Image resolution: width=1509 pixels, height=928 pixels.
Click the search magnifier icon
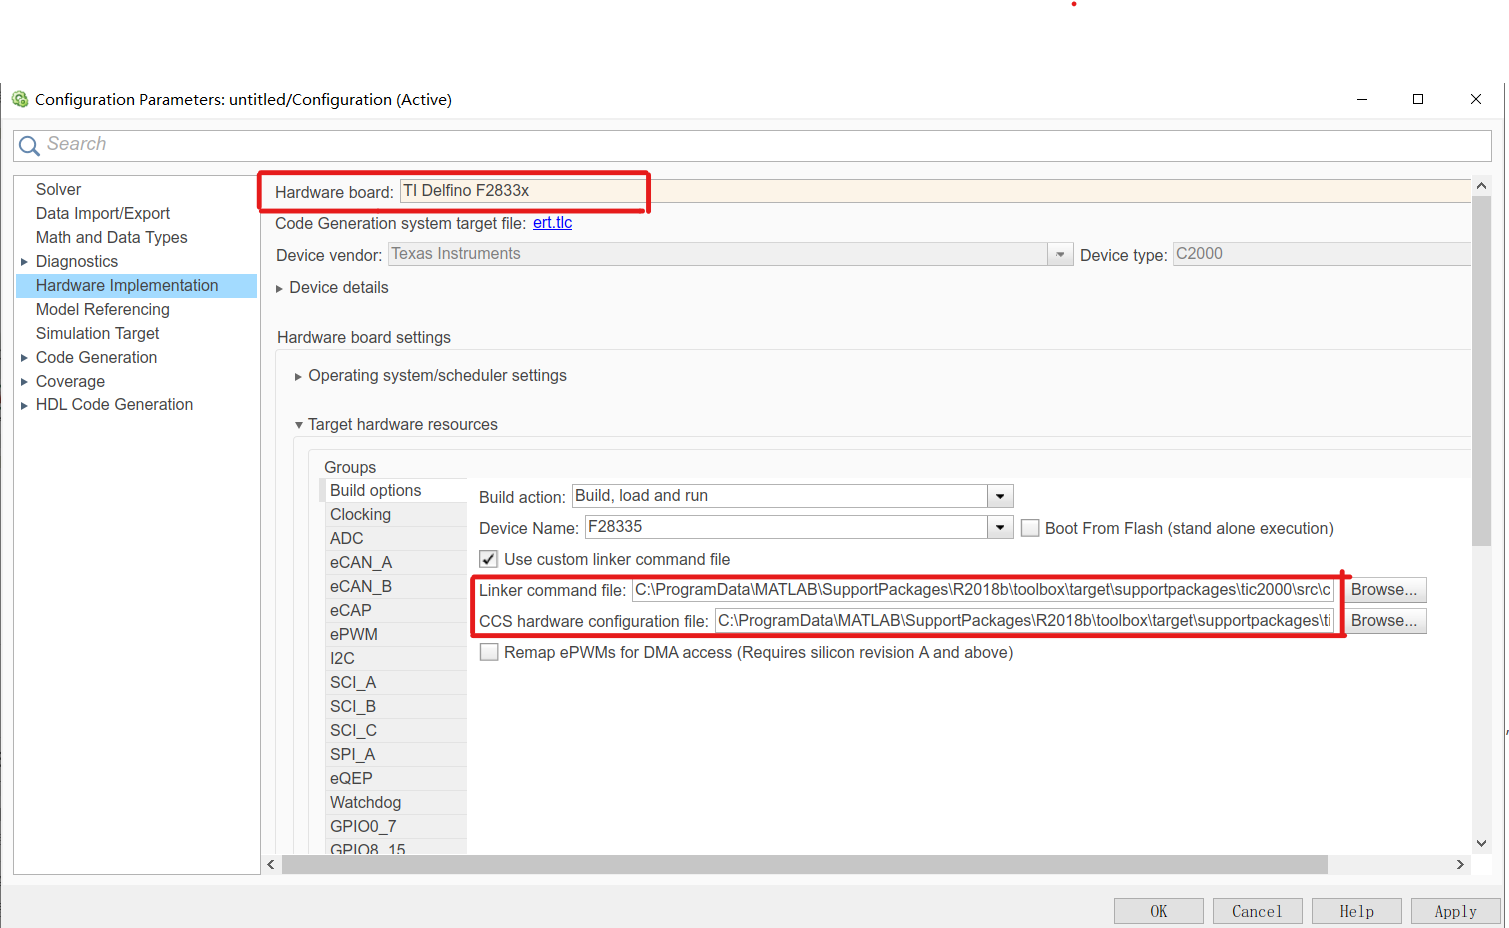(x=29, y=145)
